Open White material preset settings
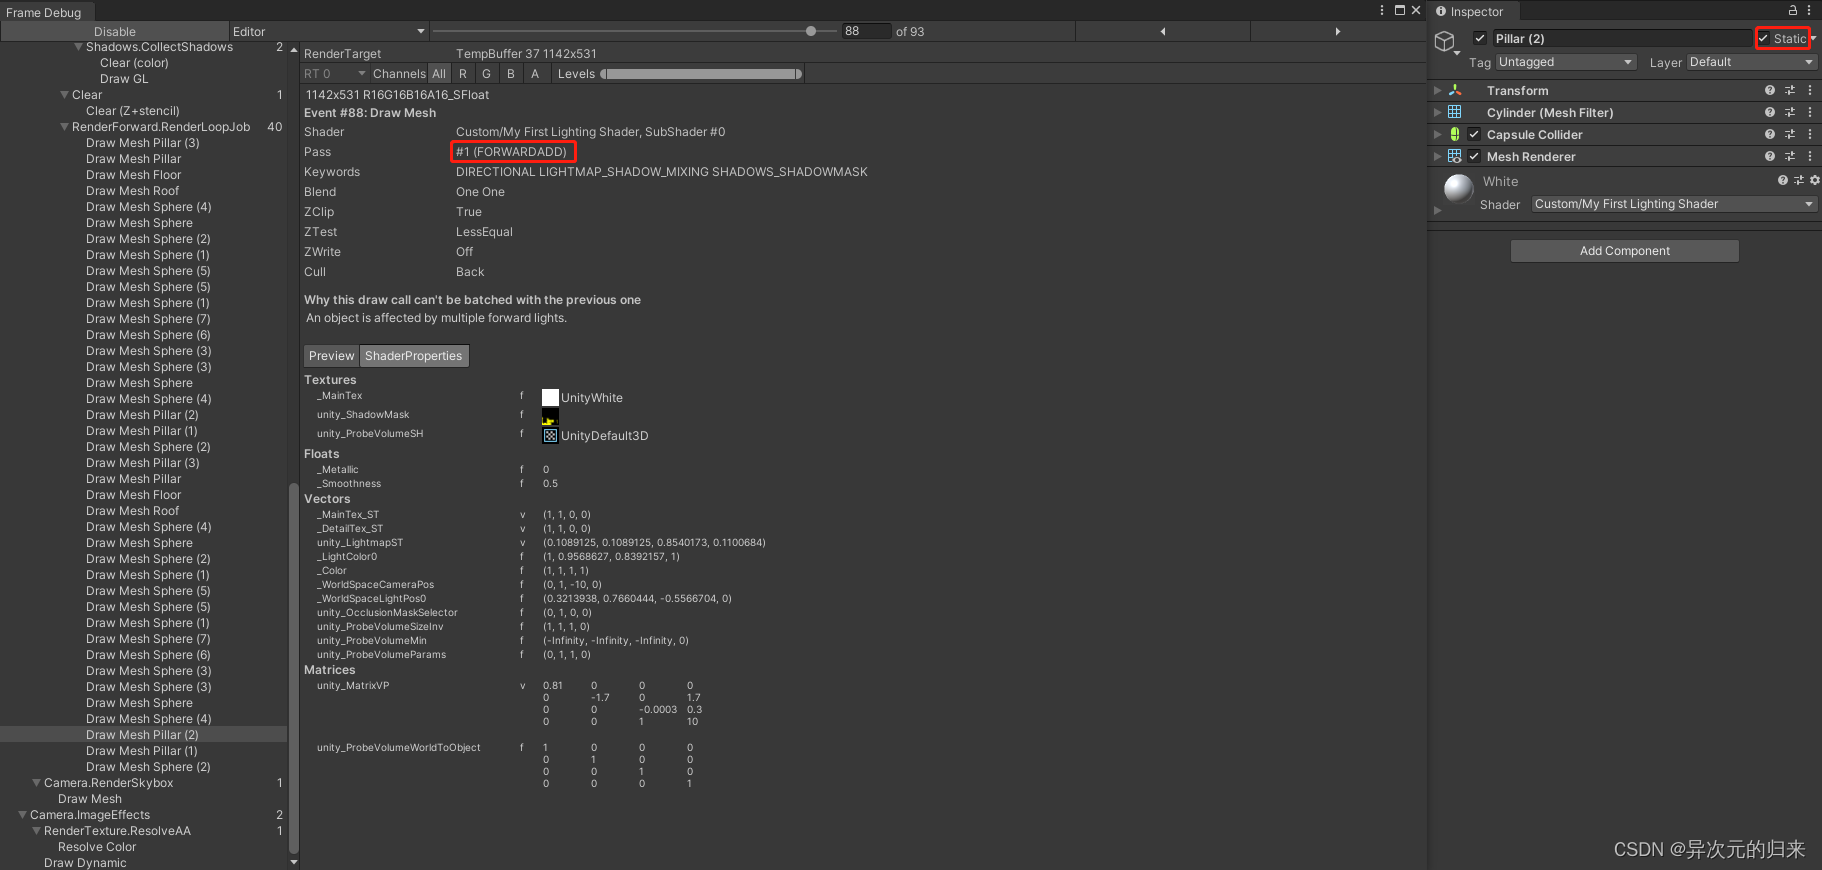Viewport: 1822px width, 870px height. [x=1799, y=181]
